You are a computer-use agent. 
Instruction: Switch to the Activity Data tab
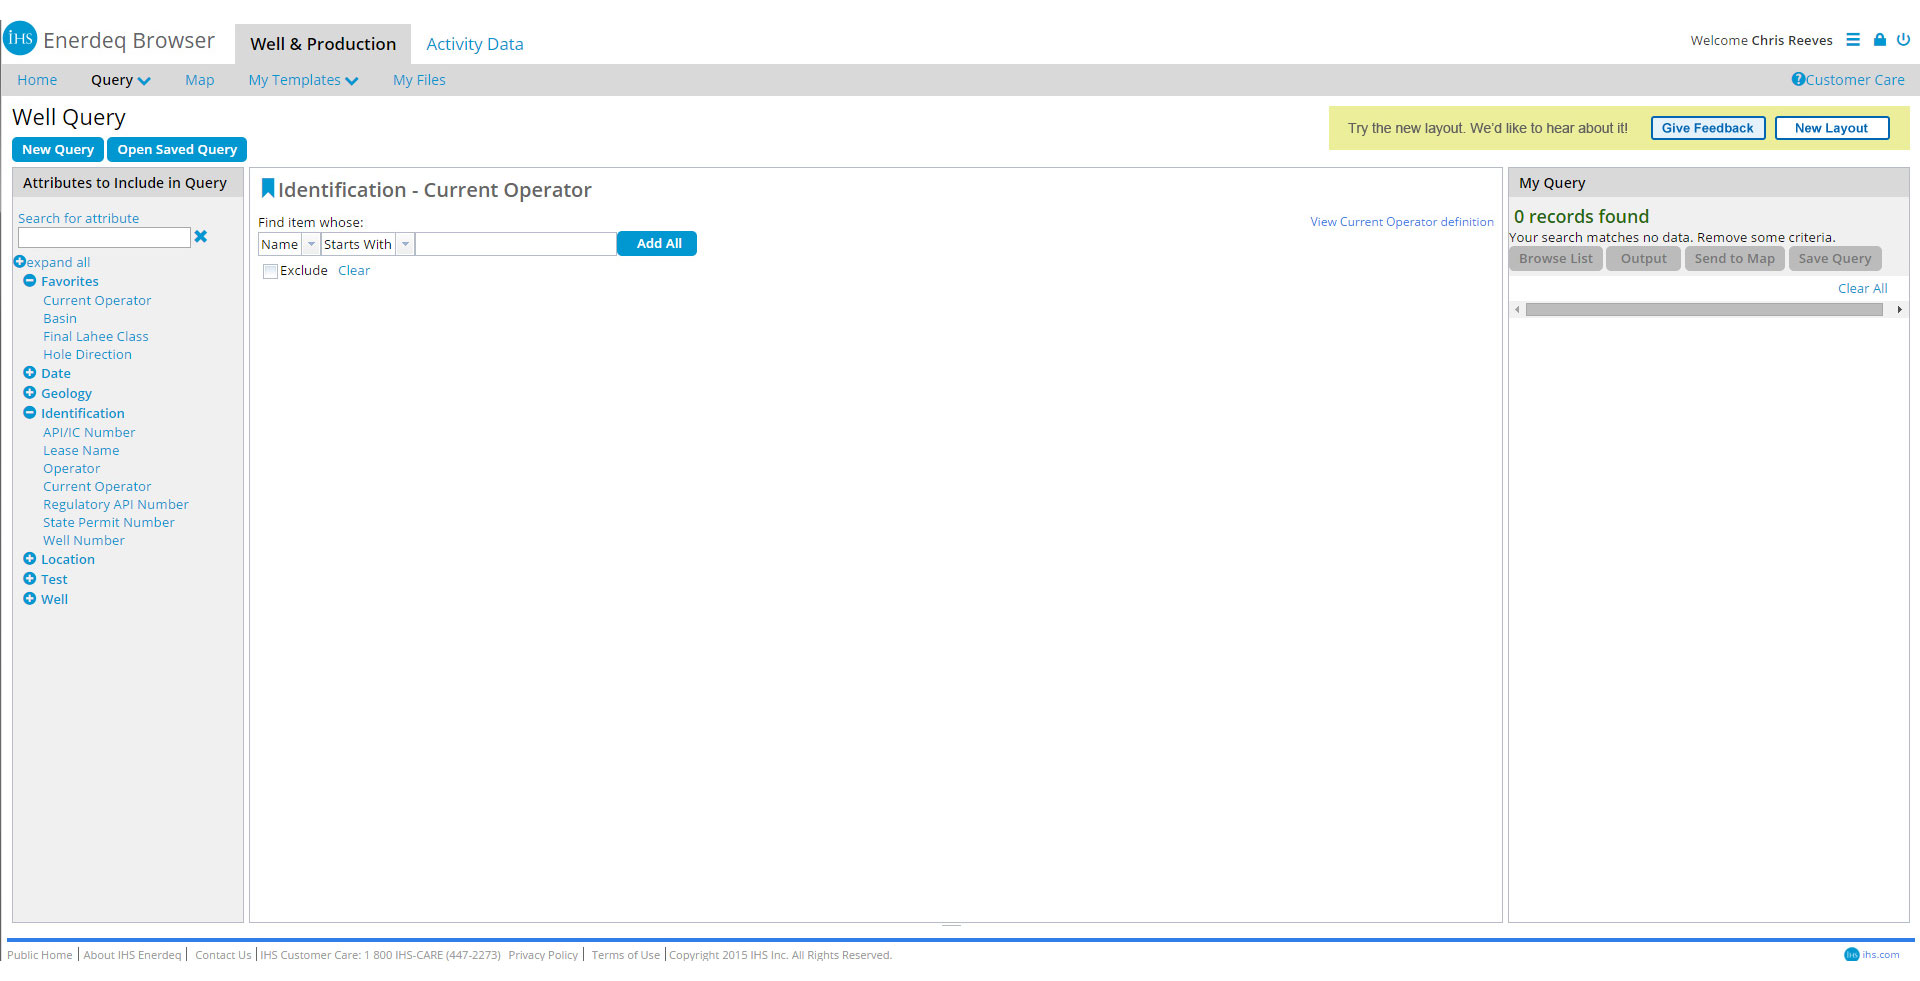(x=475, y=44)
